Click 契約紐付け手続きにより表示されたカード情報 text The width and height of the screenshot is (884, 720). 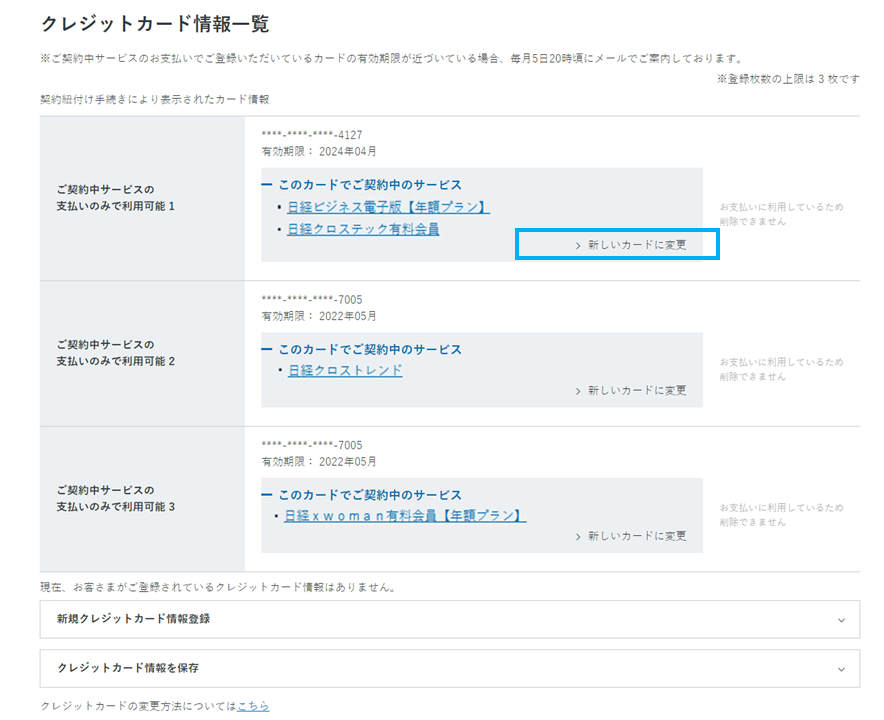pos(154,99)
